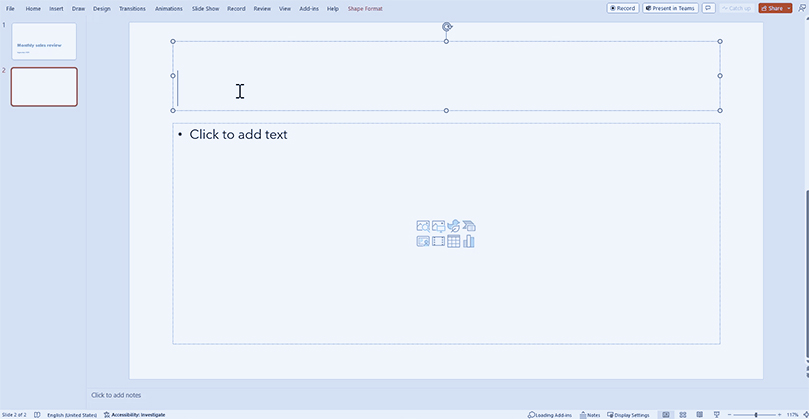Click the Cameo placeholder icon
This screenshot has height=419, width=809.
[x=423, y=241]
